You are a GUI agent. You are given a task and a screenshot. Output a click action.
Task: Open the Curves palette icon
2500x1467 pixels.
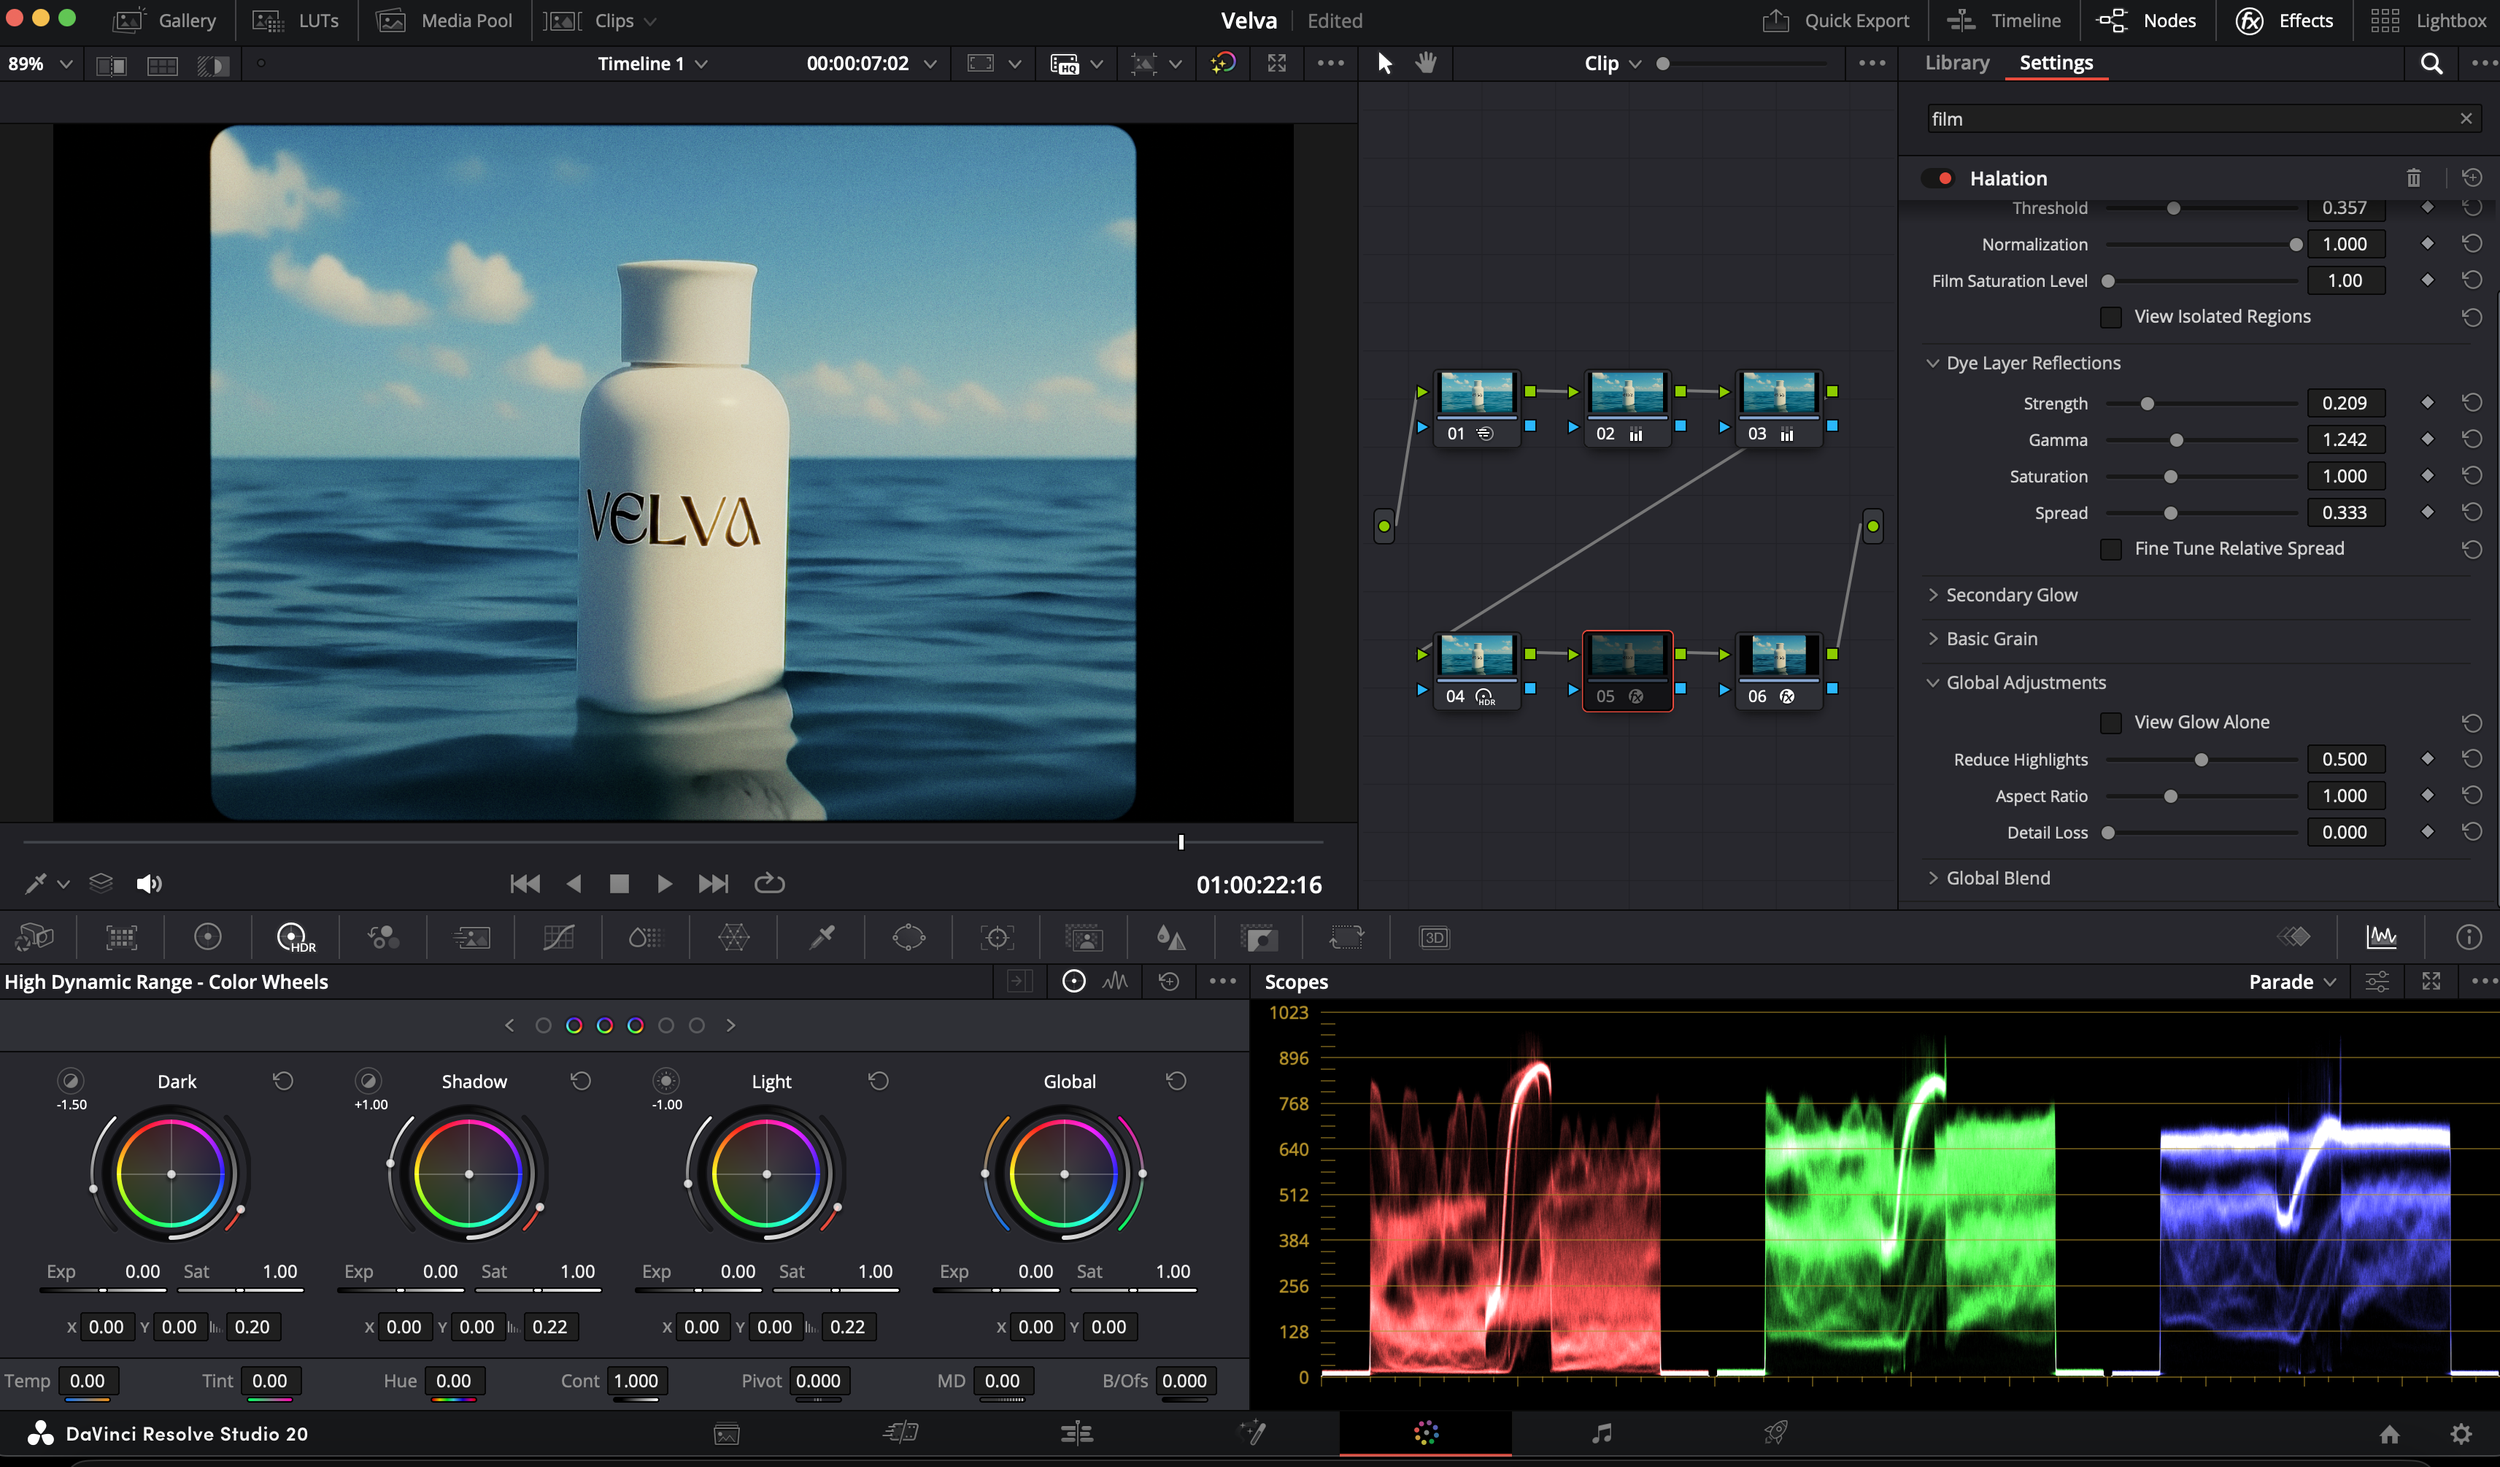click(558, 937)
